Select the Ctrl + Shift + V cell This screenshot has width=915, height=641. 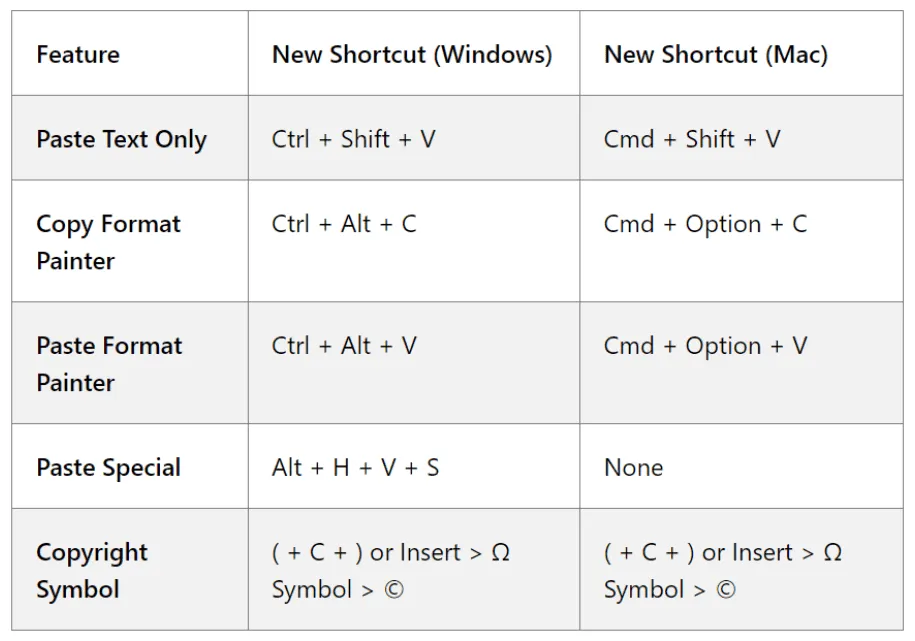pos(354,139)
